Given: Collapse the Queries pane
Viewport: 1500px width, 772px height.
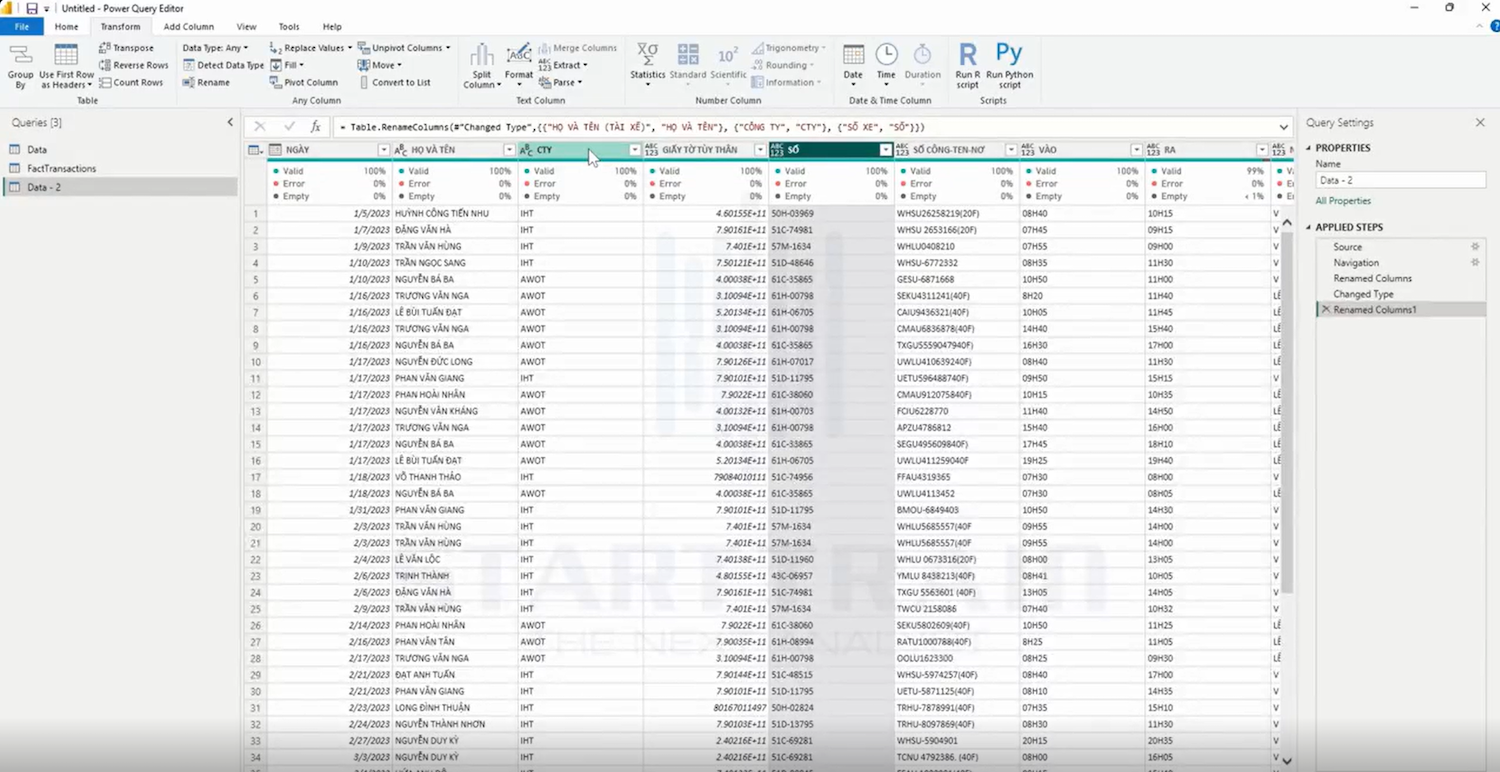Looking at the screenshot, I should [230, 123].
